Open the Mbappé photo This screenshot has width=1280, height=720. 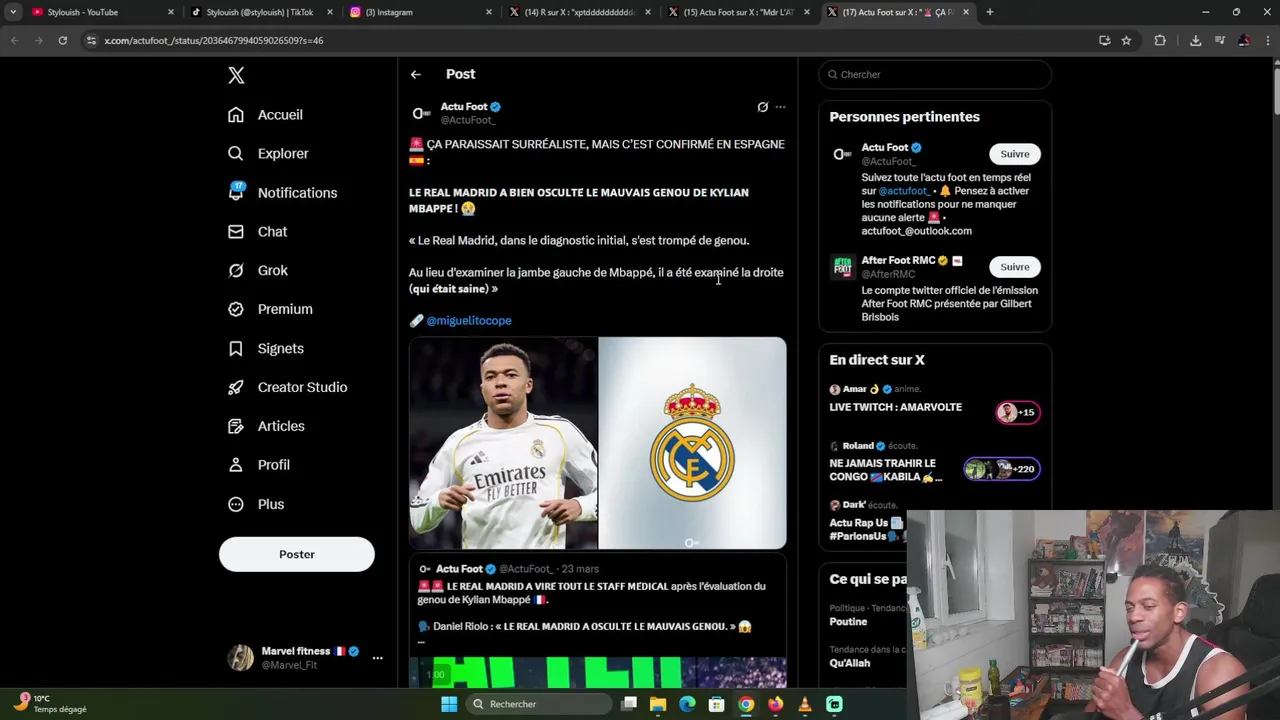point(503,443)
